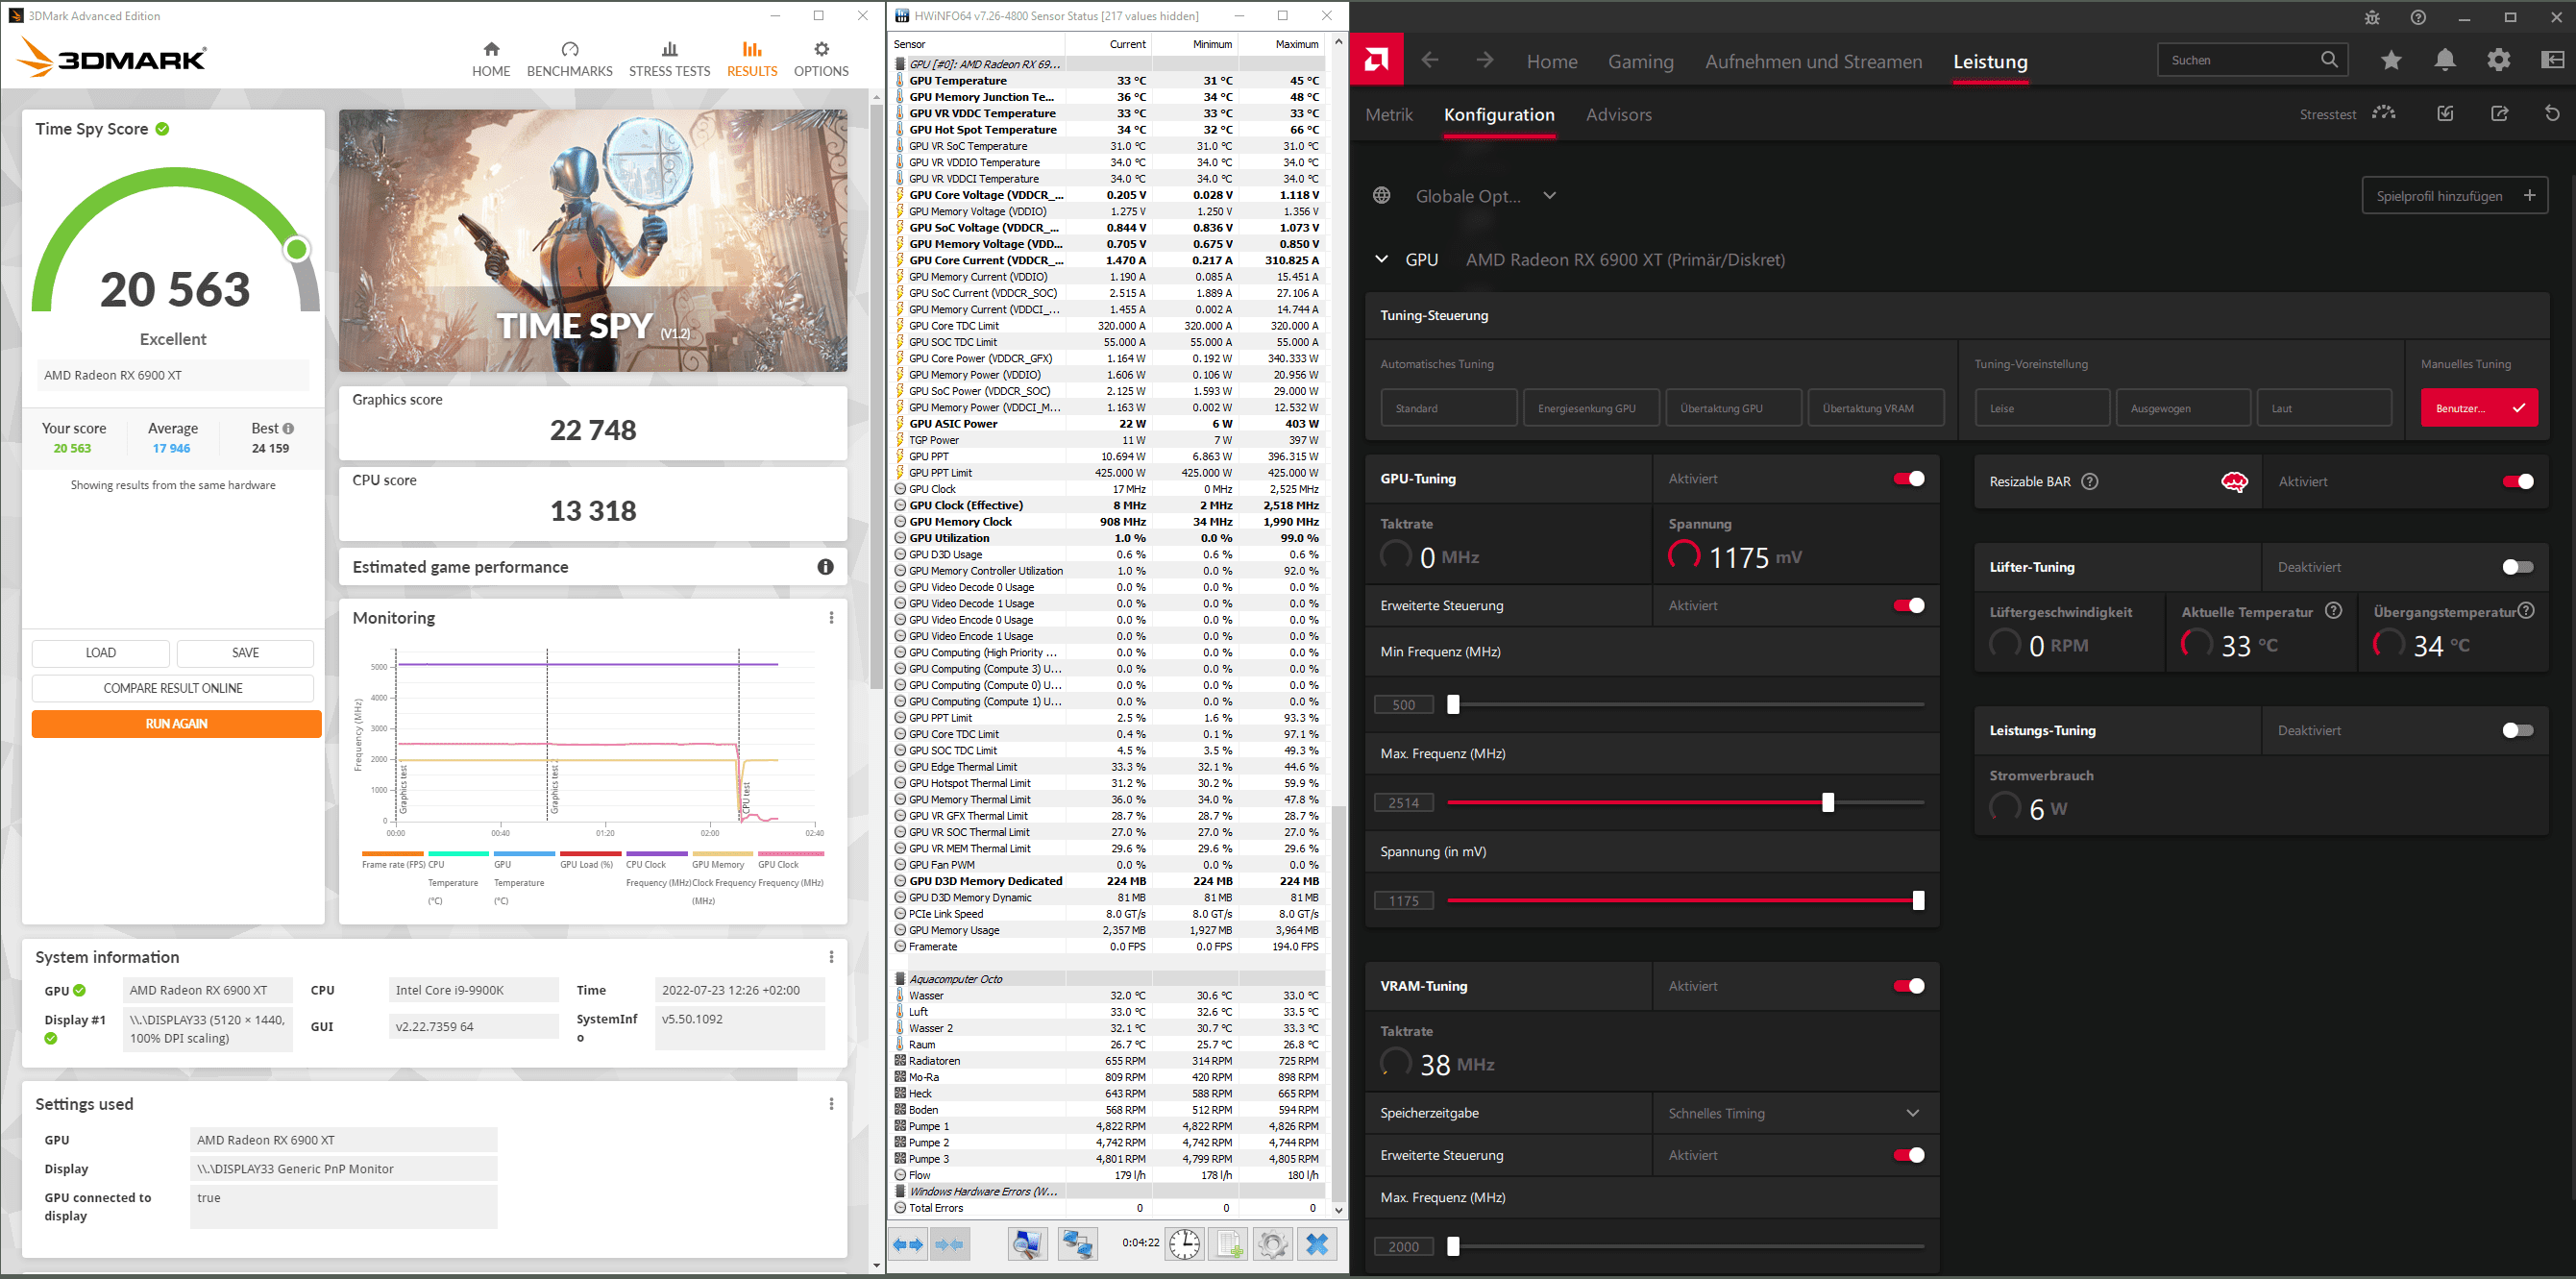Click the search magnifier in Suchen field
Image resolution: width=2576 pixels, height=1279 pixels.
point(2329,60)
